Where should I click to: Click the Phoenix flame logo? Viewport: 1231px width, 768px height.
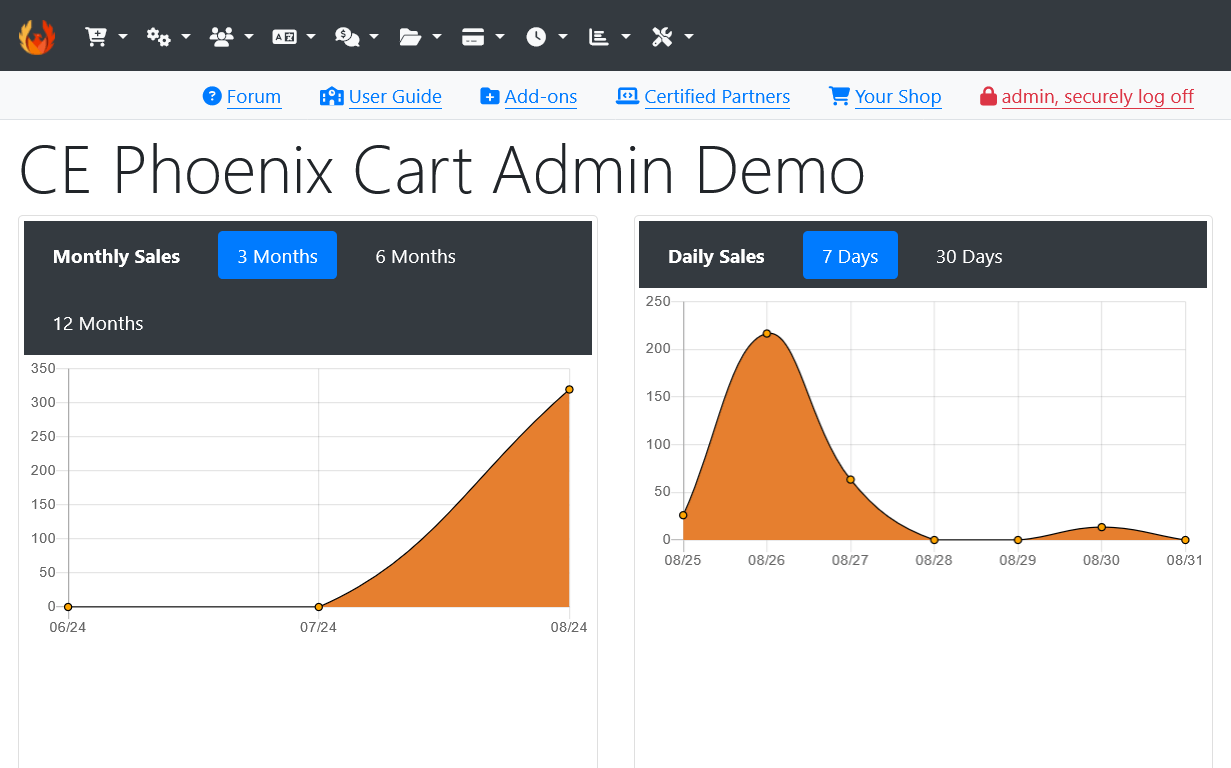37,37
